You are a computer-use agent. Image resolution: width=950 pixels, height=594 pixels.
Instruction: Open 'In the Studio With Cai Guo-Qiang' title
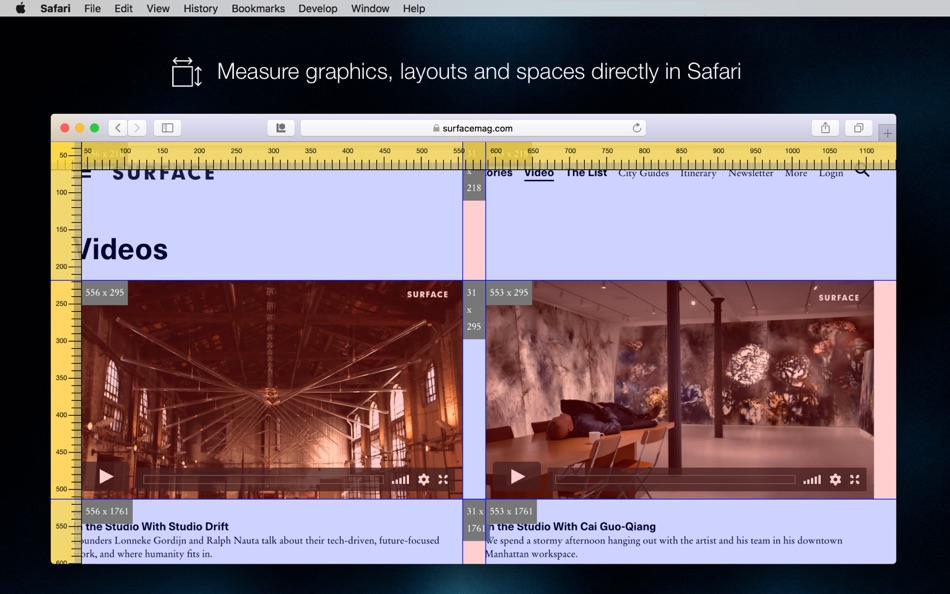coord(571,526)
